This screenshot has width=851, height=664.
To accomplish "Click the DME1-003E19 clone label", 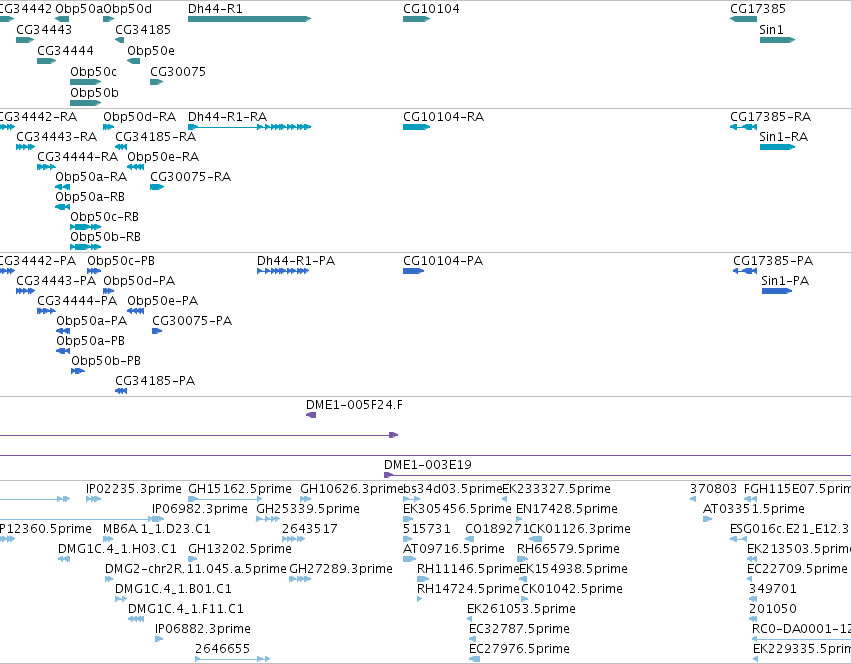I will pos(428,465).
